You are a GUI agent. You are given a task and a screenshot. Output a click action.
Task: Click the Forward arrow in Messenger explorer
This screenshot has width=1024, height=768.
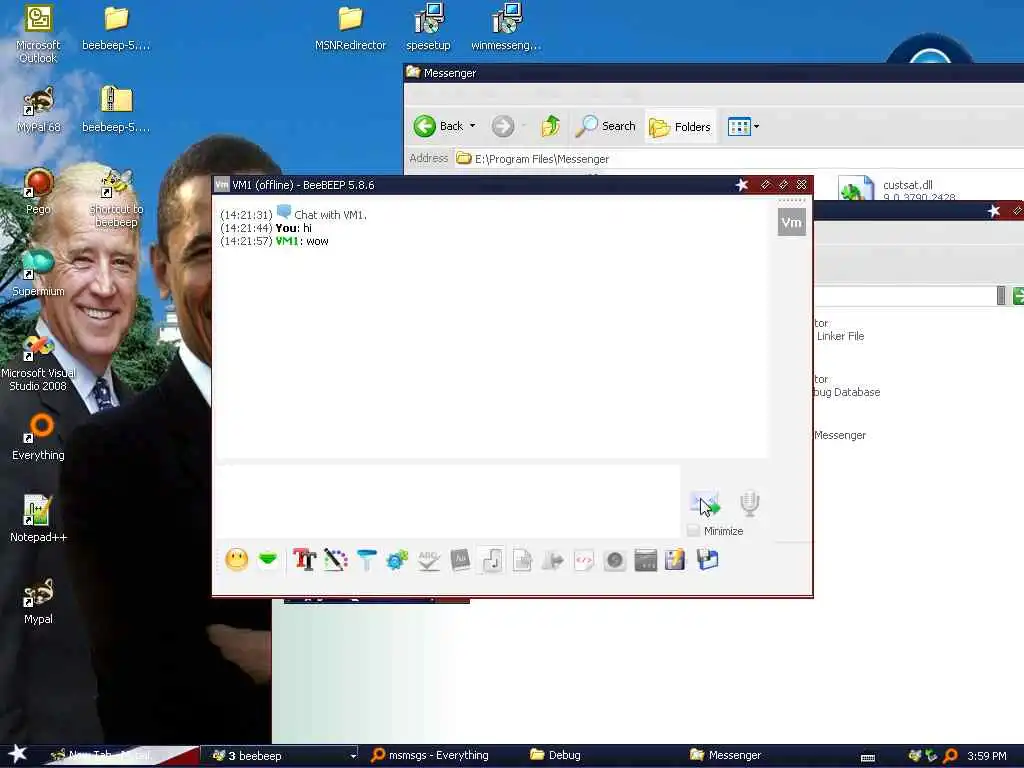coord(503,126)
